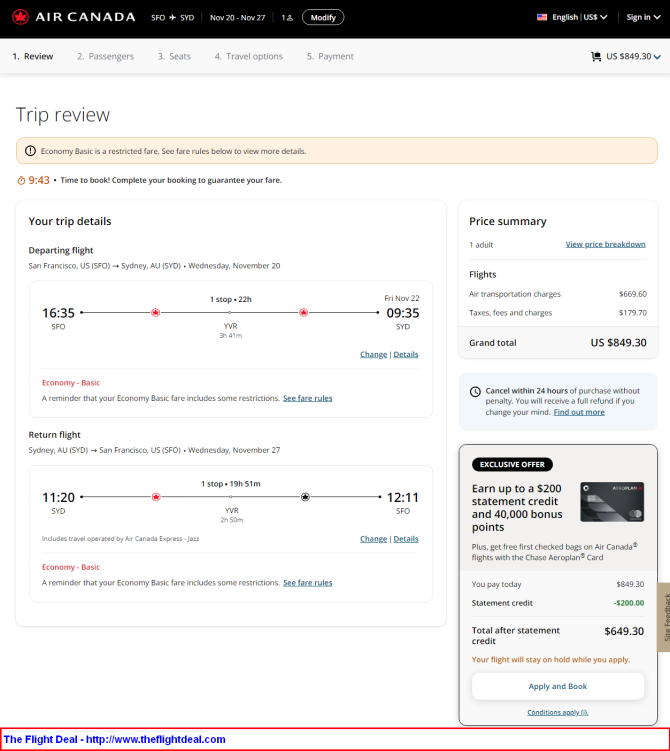Go to the 2. Passengers step
The height and width of the screenshot is (751, 670).
pyautogui.click(x=105, y=57)
